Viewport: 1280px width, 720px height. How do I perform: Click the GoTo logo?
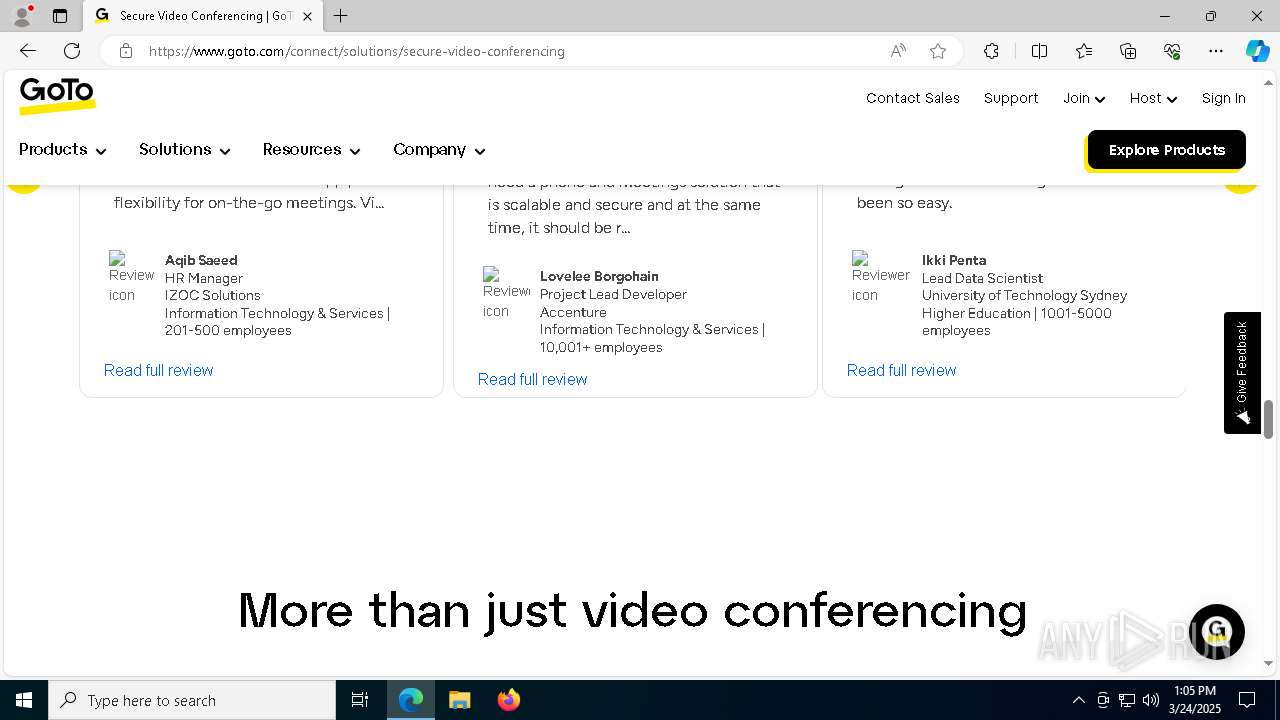point(57,96)
